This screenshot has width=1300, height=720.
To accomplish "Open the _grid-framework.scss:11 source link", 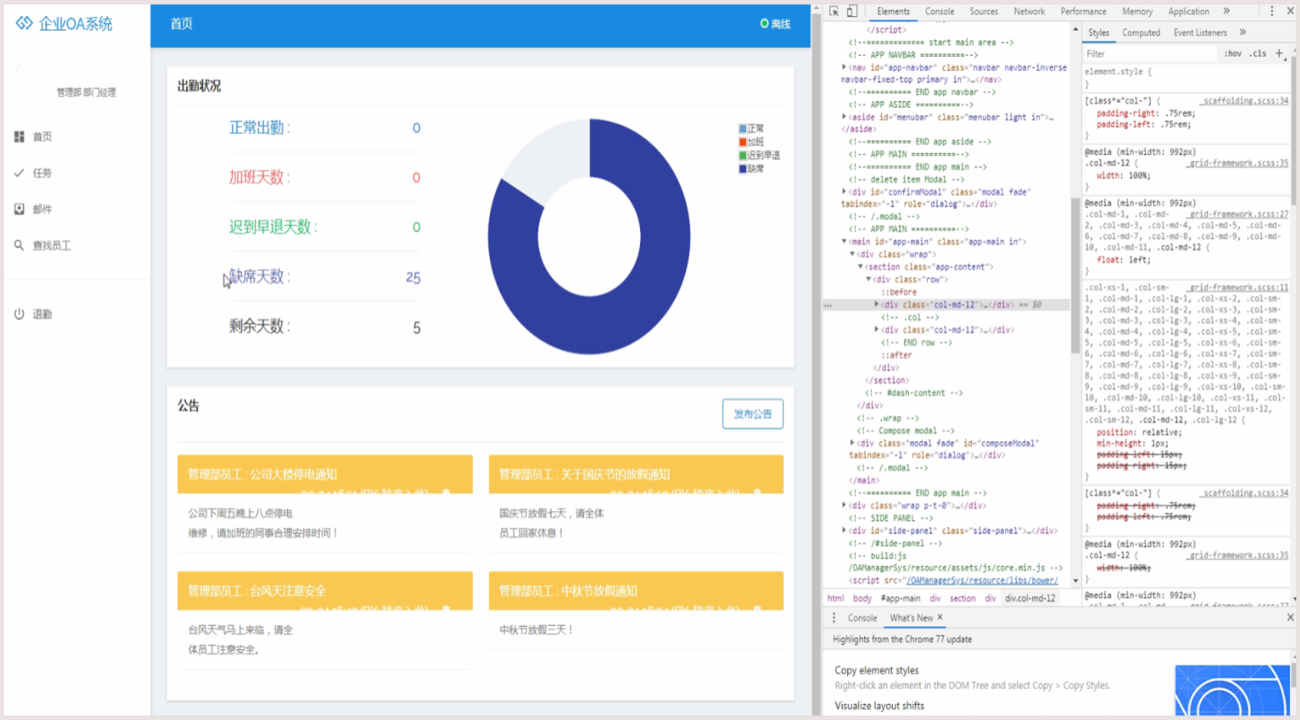I will click(x=1236, y=287).
